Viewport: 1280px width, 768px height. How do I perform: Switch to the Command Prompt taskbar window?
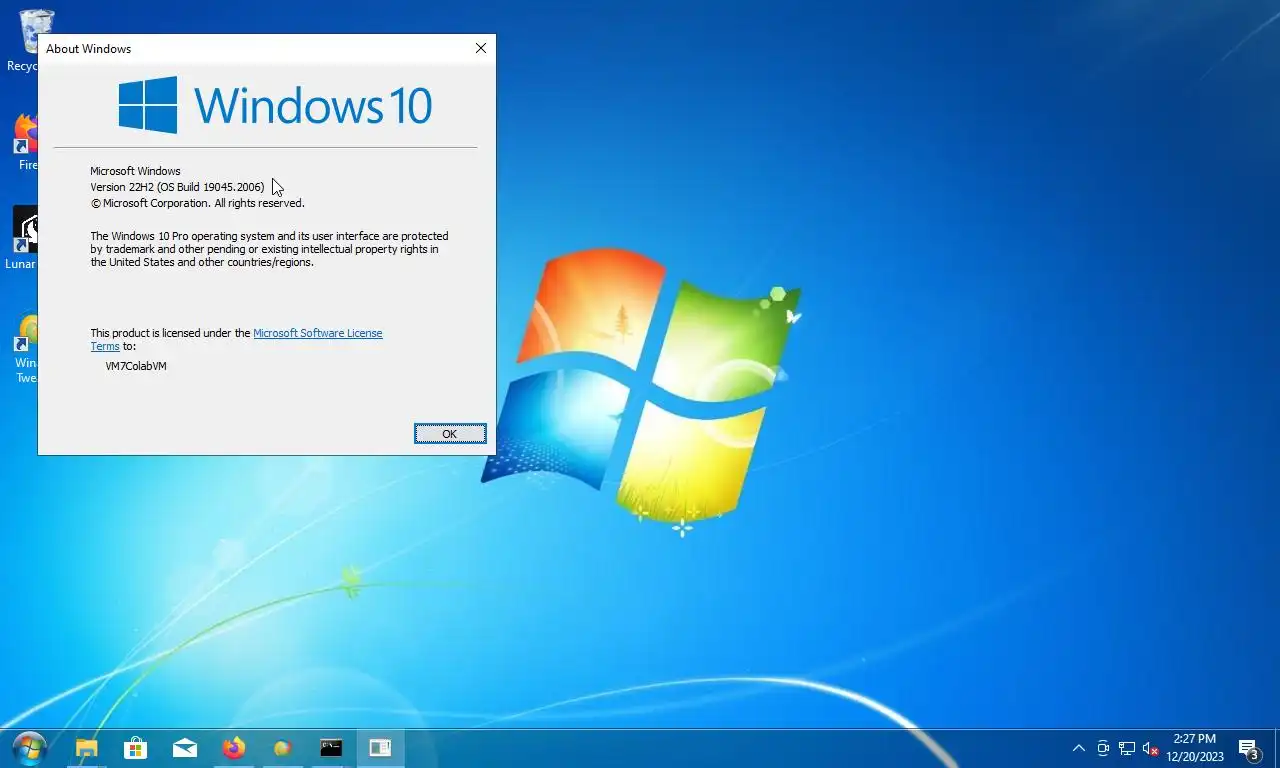(x=331, y=748)
